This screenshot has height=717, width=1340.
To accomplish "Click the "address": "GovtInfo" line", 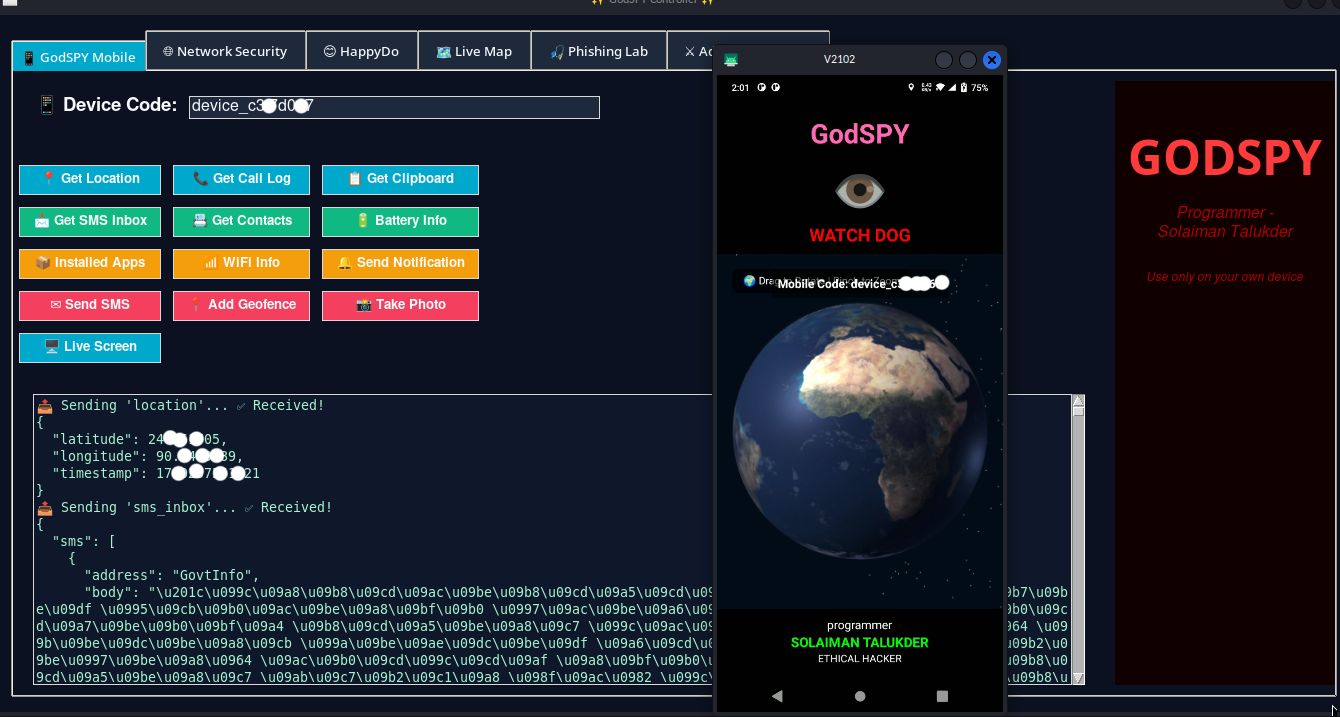I will (x=172, y=576).
